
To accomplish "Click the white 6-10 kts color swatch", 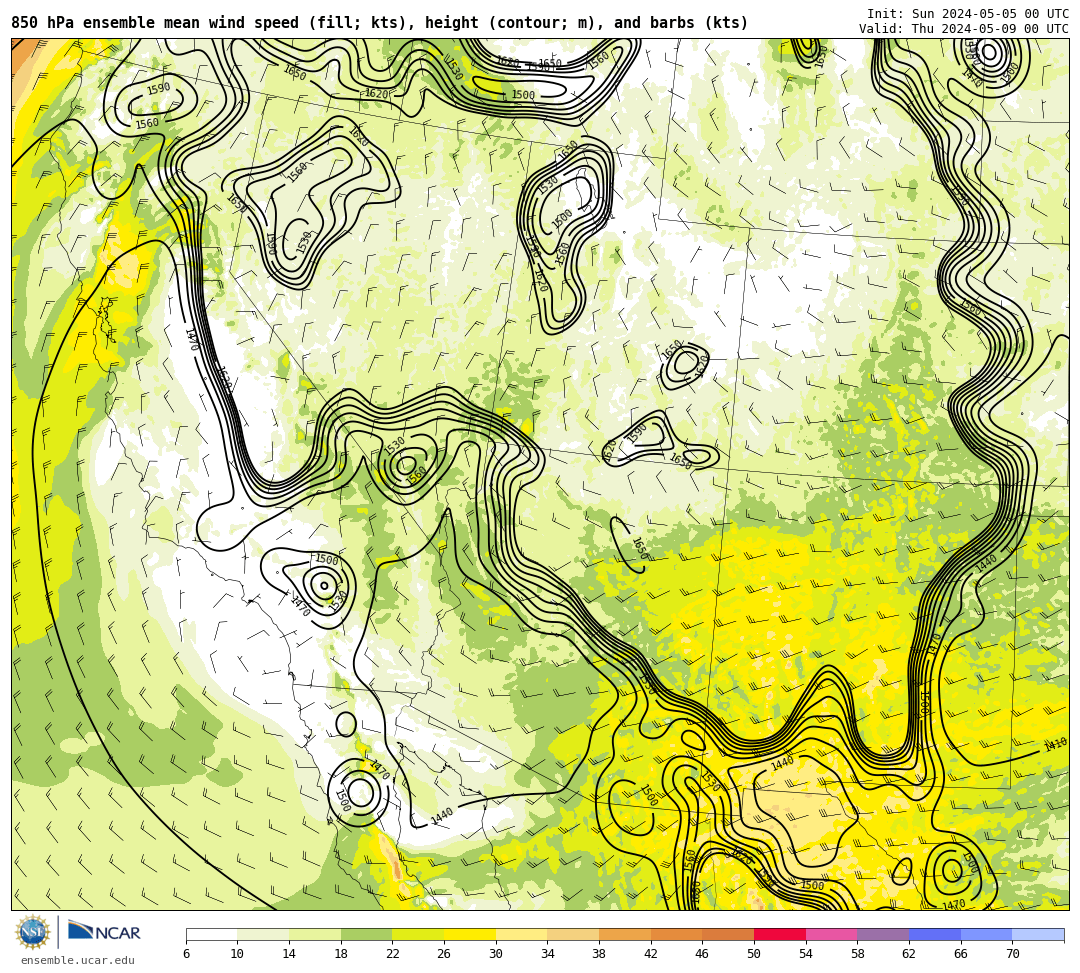I will (211, 934).
